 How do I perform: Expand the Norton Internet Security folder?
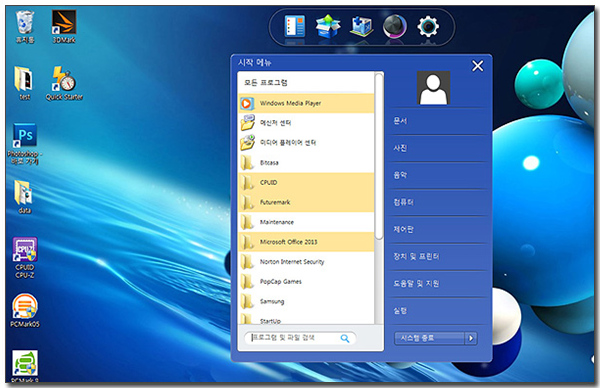tap(306, 262)
